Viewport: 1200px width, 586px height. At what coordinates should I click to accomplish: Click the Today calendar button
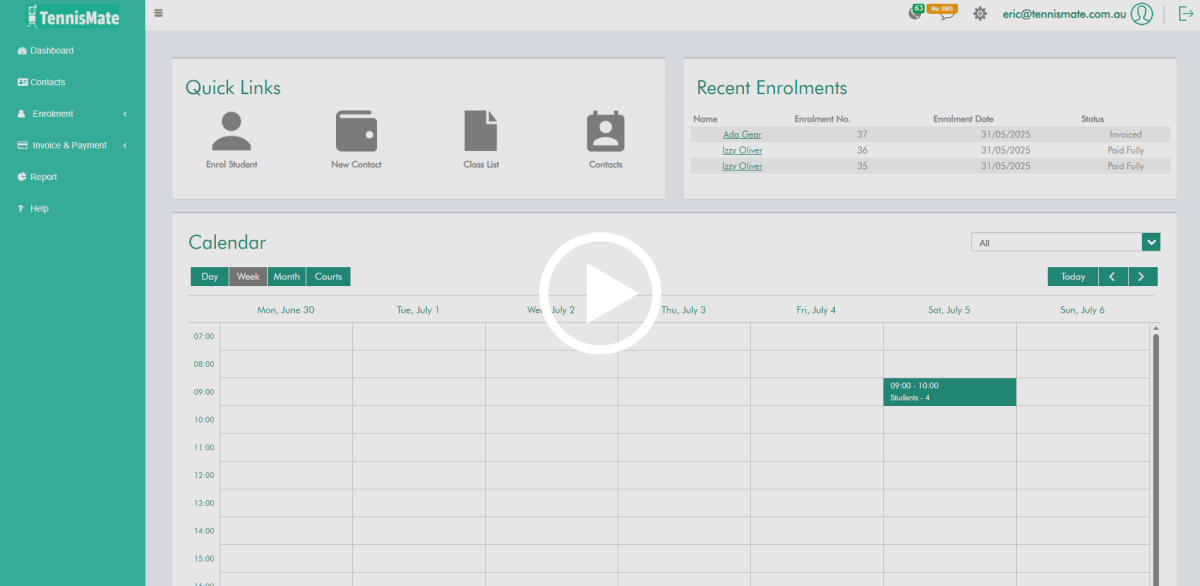1072,277
